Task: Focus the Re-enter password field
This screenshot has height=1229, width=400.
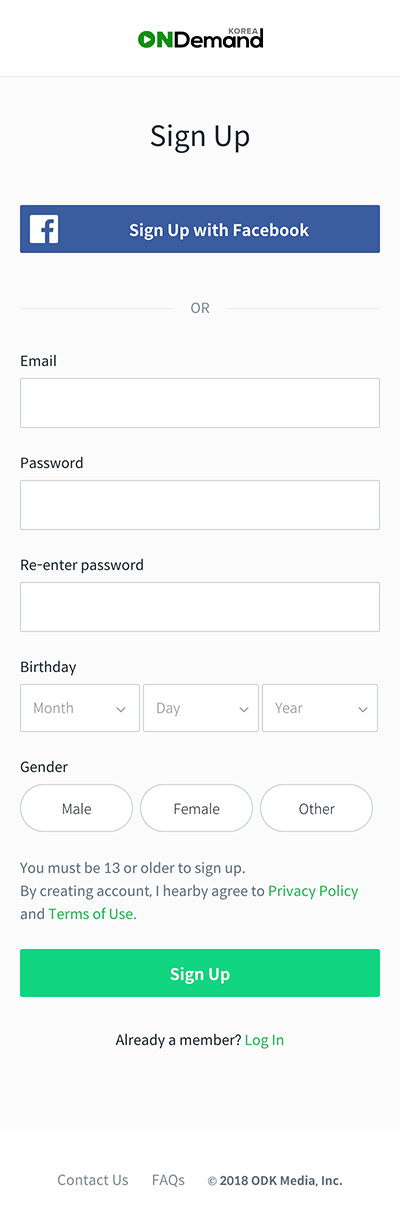Action: (200, 607)
